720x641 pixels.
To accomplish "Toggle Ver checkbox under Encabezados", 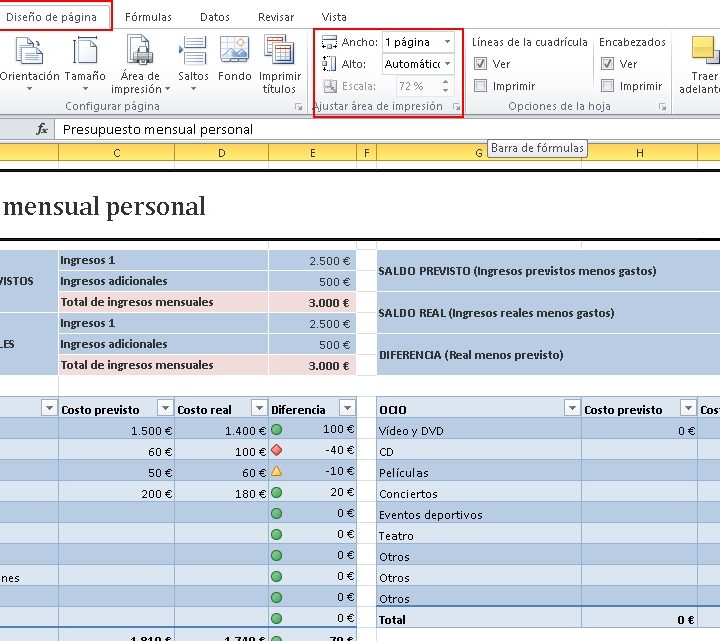I will tap(607, 64).
